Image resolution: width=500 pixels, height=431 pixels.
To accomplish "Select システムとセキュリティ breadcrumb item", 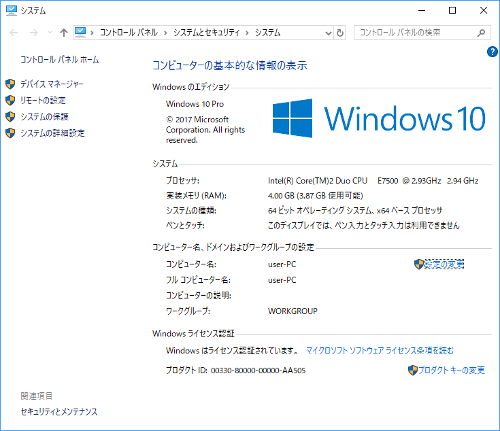I will point(206,32).
